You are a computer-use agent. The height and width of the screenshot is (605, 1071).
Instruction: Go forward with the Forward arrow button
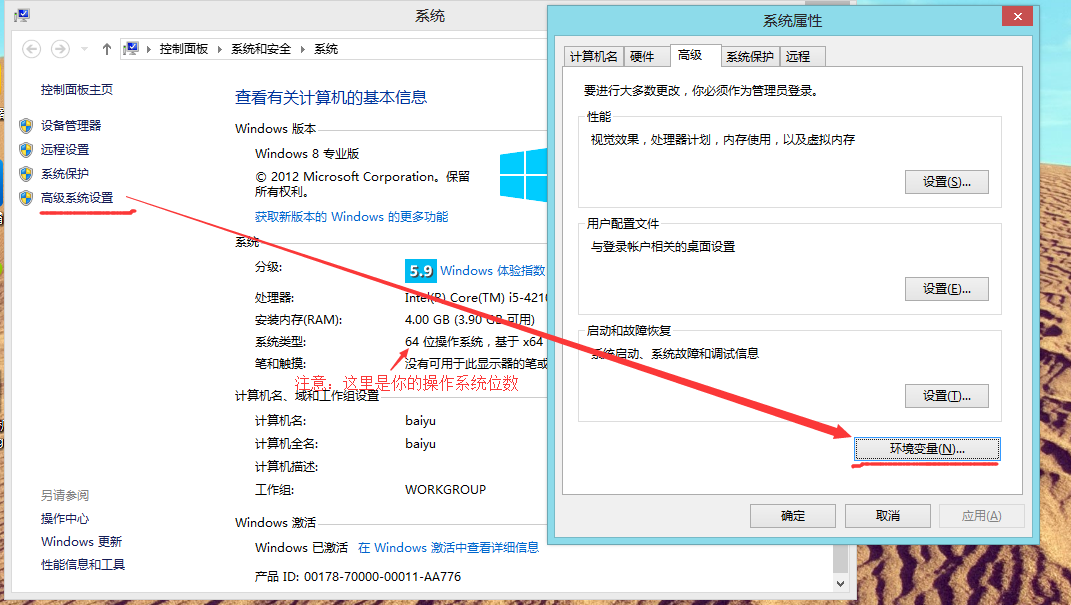(x=60, y=49)
